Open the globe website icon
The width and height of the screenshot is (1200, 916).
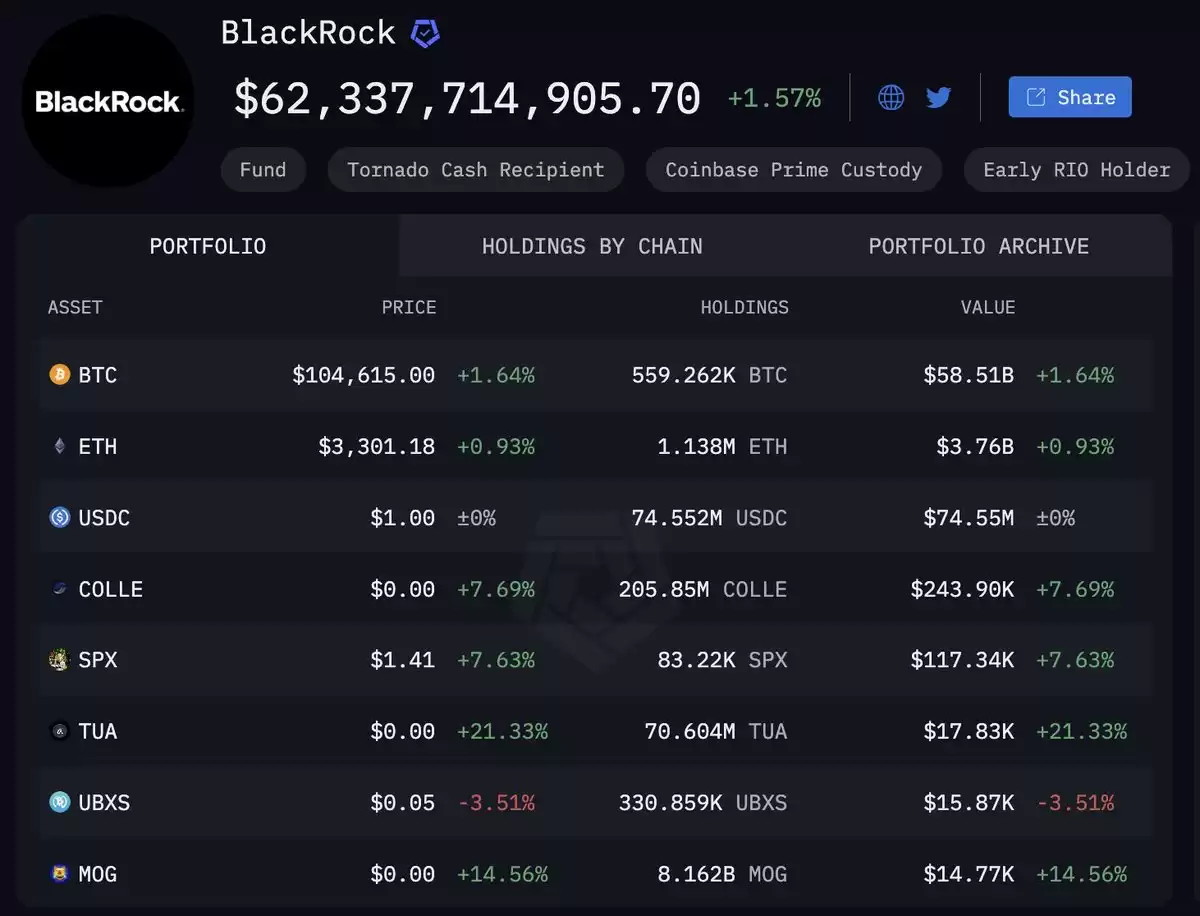pos(891,97)
